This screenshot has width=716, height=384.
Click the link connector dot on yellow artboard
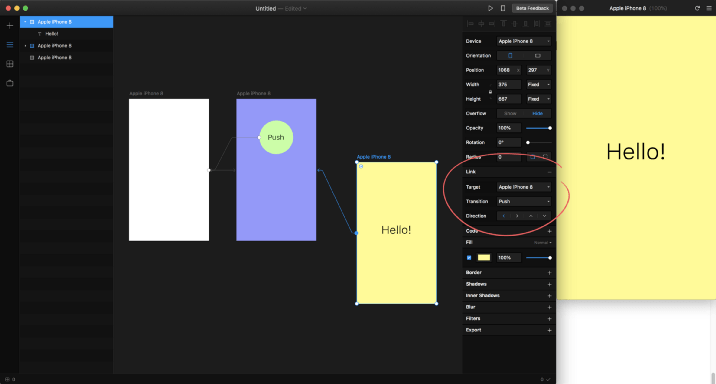(357, 233)
